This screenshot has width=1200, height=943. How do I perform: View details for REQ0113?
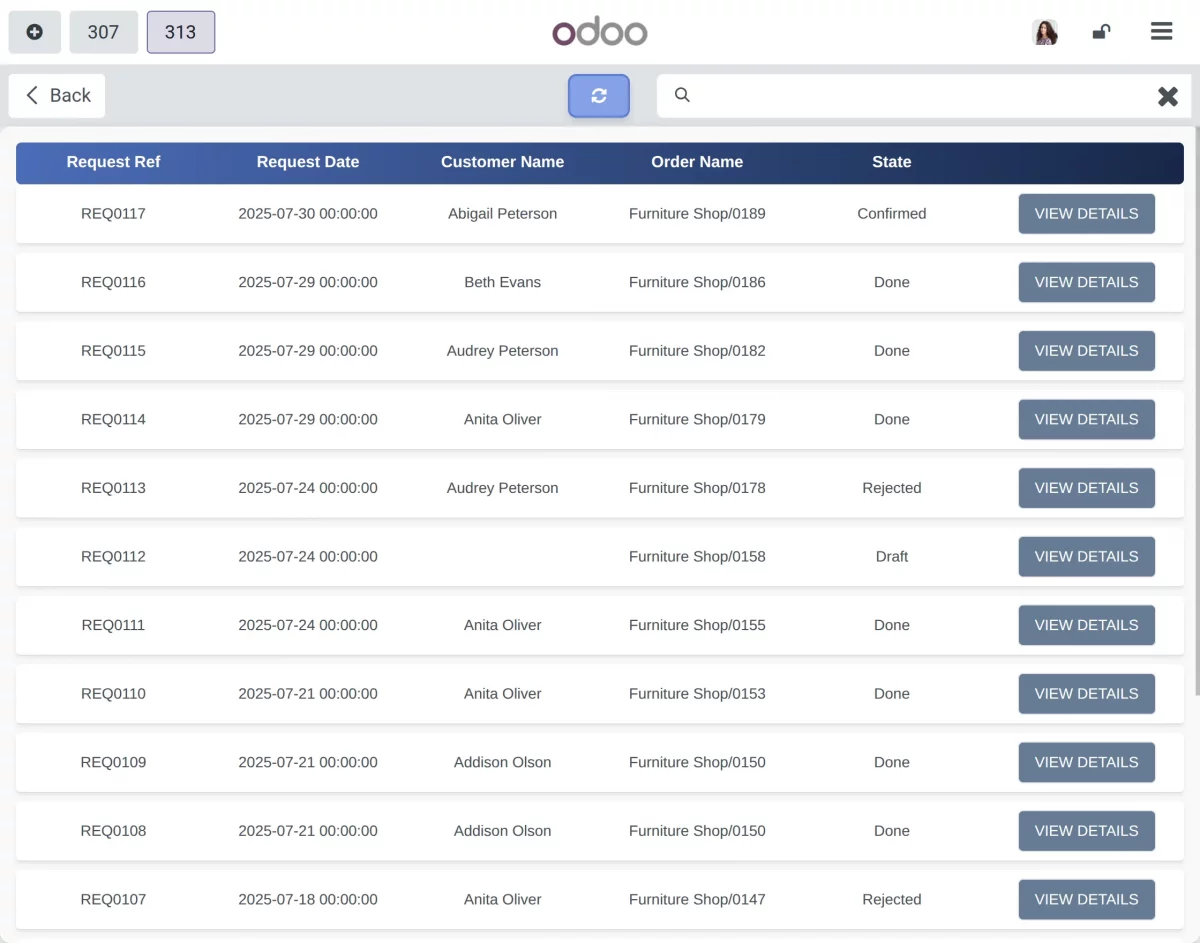1086,488
